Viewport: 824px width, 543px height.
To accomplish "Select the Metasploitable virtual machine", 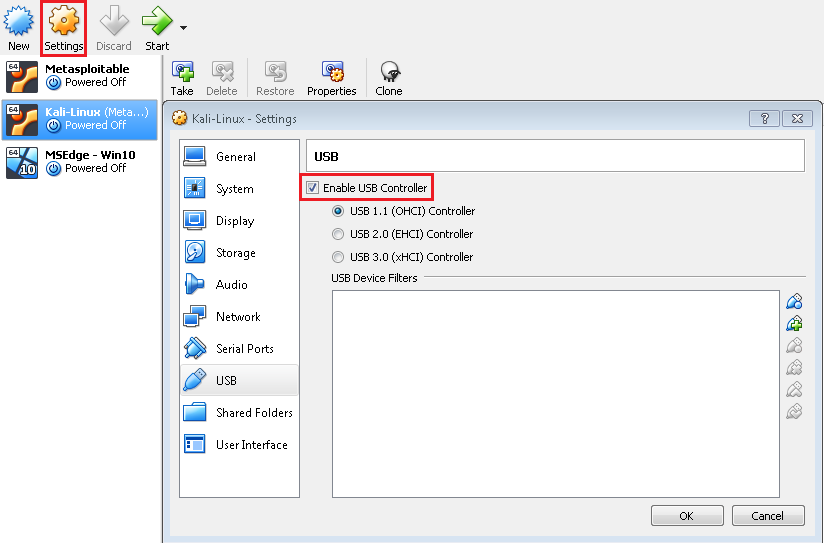I will coord(79,76).
